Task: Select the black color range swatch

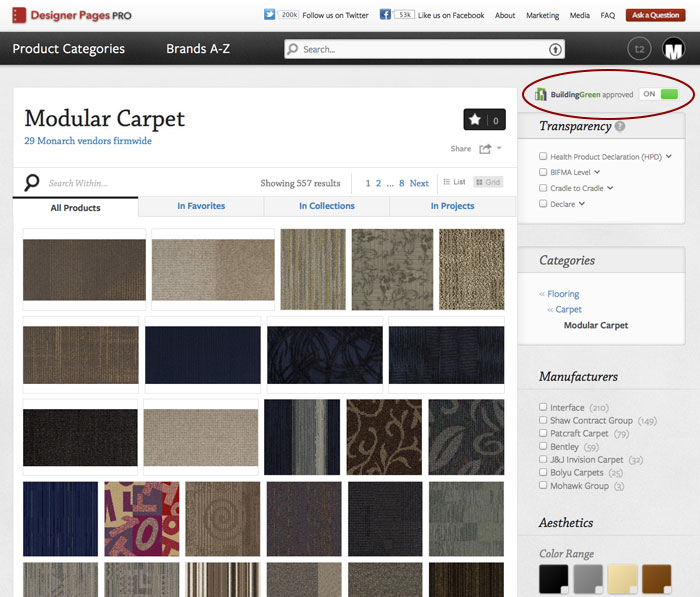Action: pos(554,579)
